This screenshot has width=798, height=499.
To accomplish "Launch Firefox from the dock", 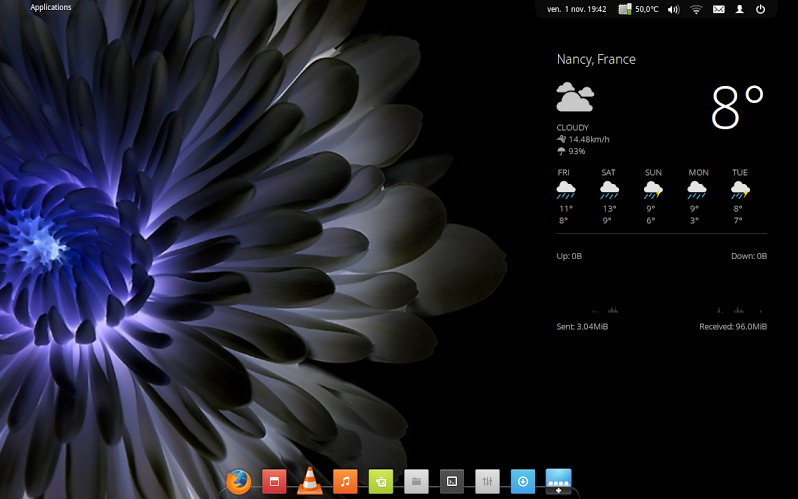I will pyautogui.click(x=238, y=482).
